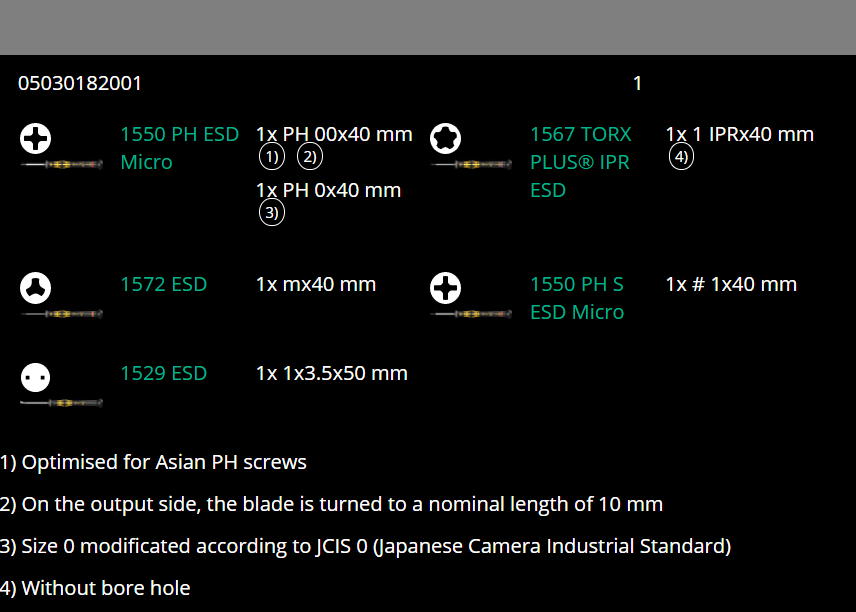
Task: Select the two-hole profile icon for 1529 ESD
Action: click(x=36, y=378)
